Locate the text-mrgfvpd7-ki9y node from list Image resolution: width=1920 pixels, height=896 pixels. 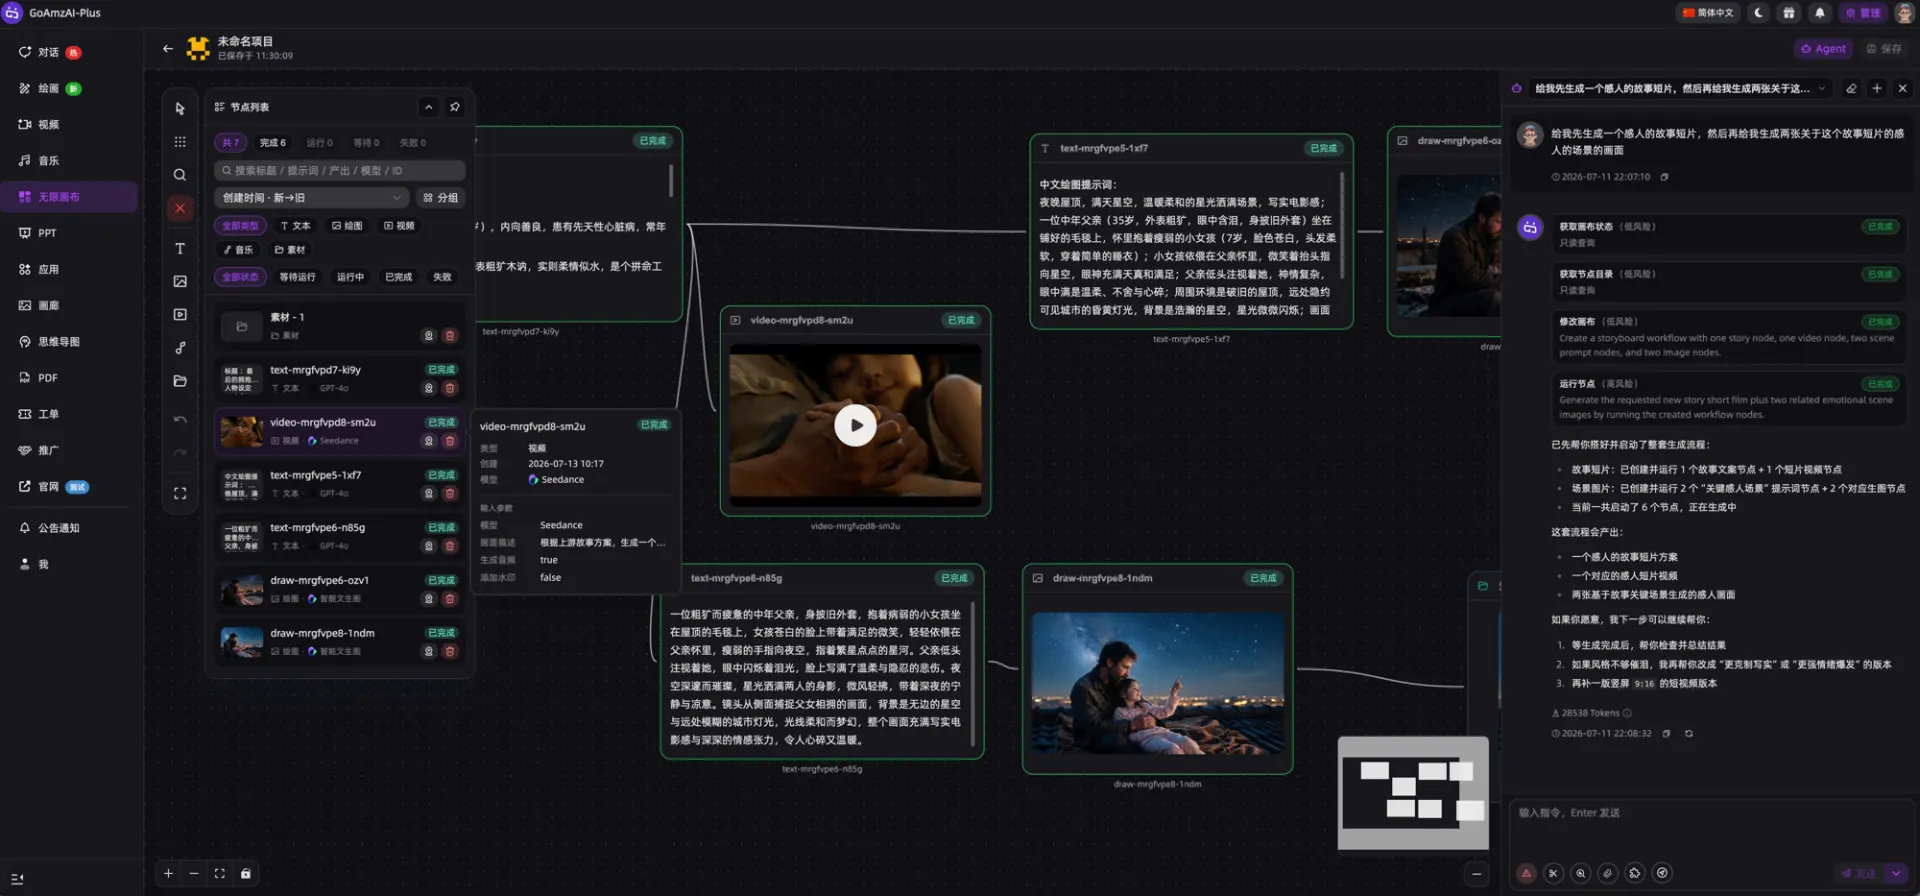pyautogui.click(x=429, y=388)
